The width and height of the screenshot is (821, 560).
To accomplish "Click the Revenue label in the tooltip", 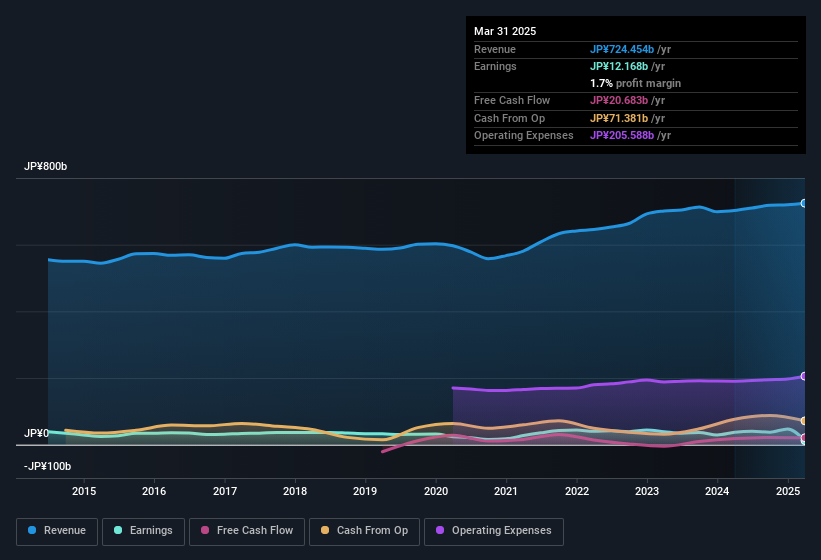I will (x=495, y=49).
